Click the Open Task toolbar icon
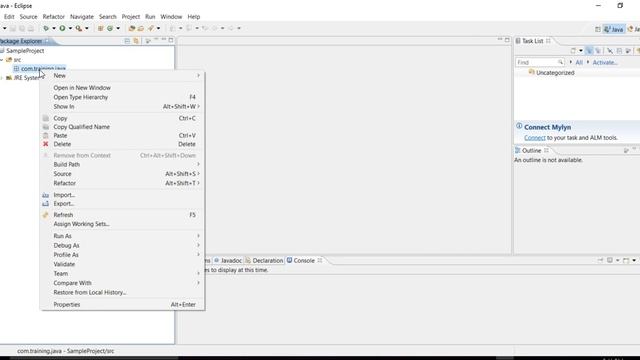 tap(140, 28)
